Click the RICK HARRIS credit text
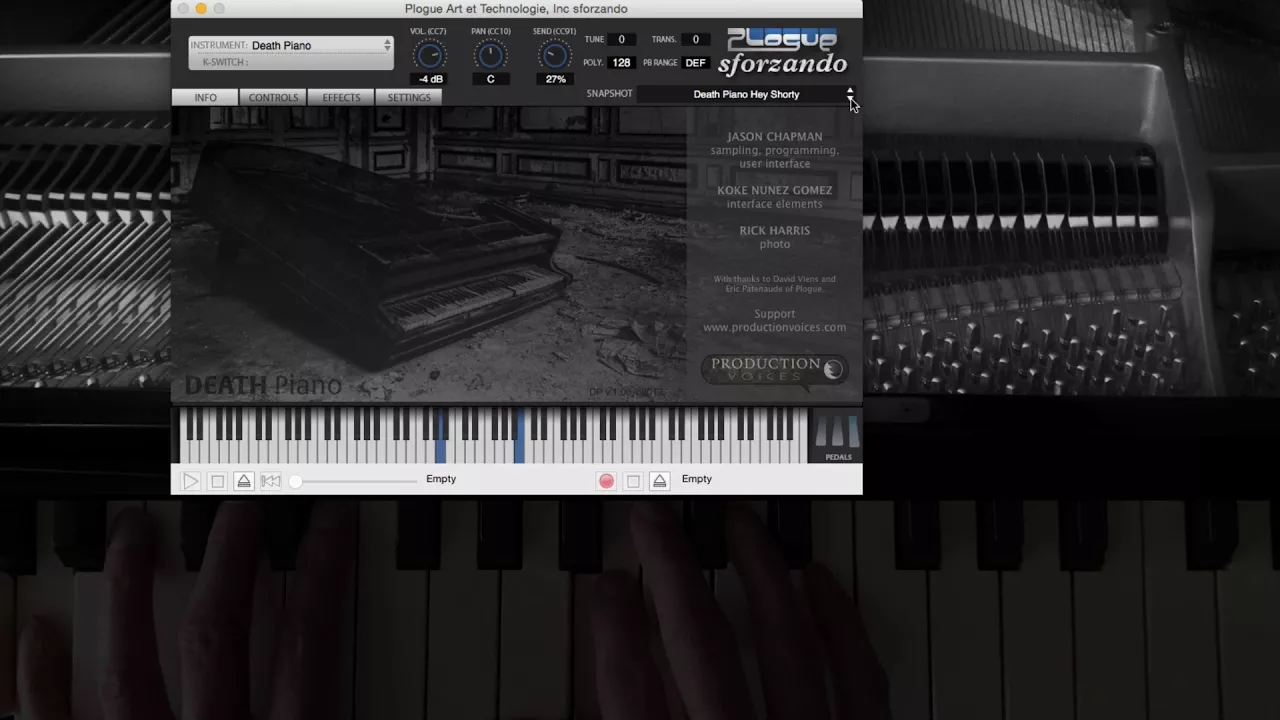 (775, 230)
